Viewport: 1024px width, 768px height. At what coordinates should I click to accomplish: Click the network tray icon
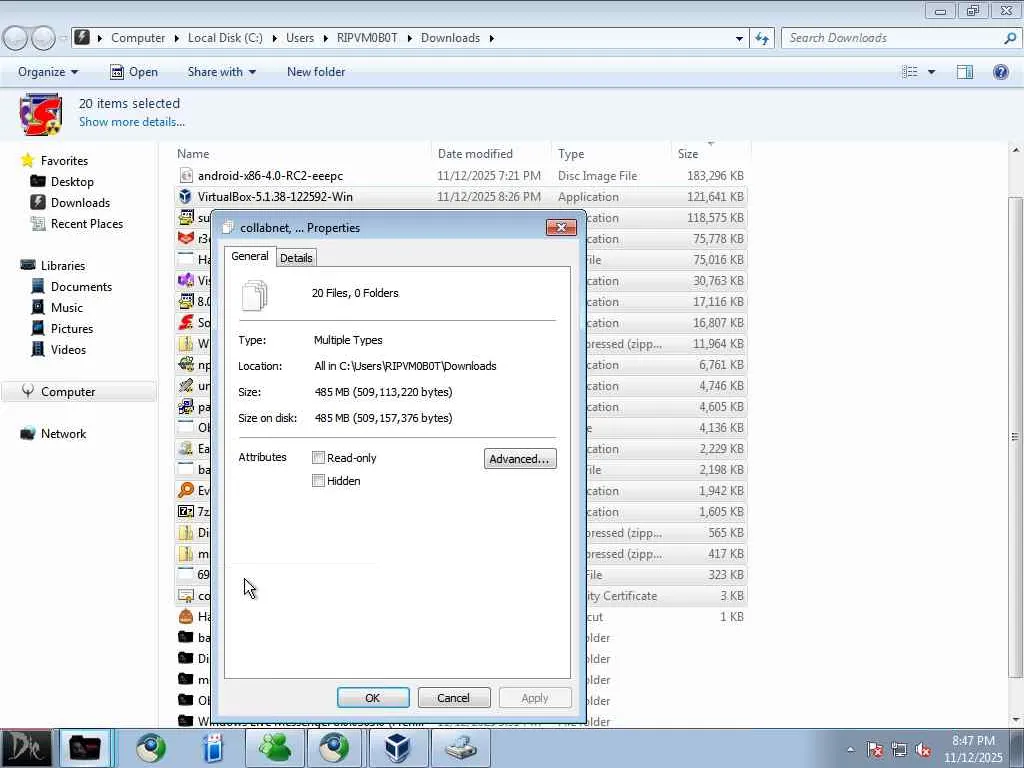click(x=899, y=750)
